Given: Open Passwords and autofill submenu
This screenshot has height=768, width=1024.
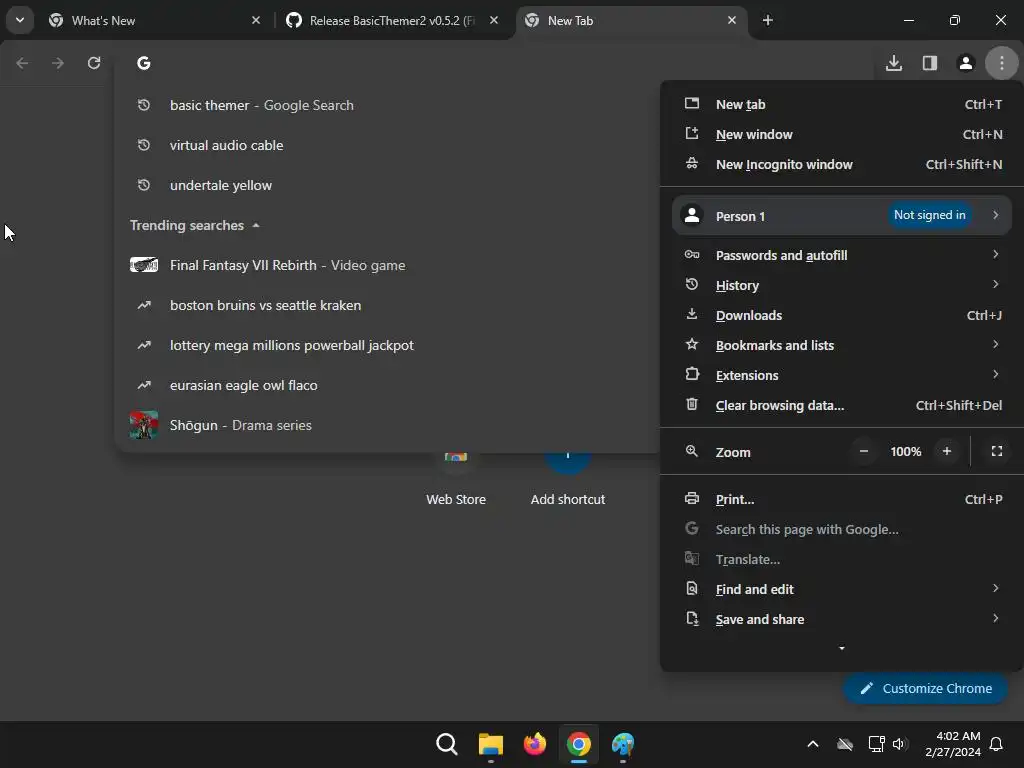Looking at the screenshot, I should pyautogui.click(x=842, y=255).
